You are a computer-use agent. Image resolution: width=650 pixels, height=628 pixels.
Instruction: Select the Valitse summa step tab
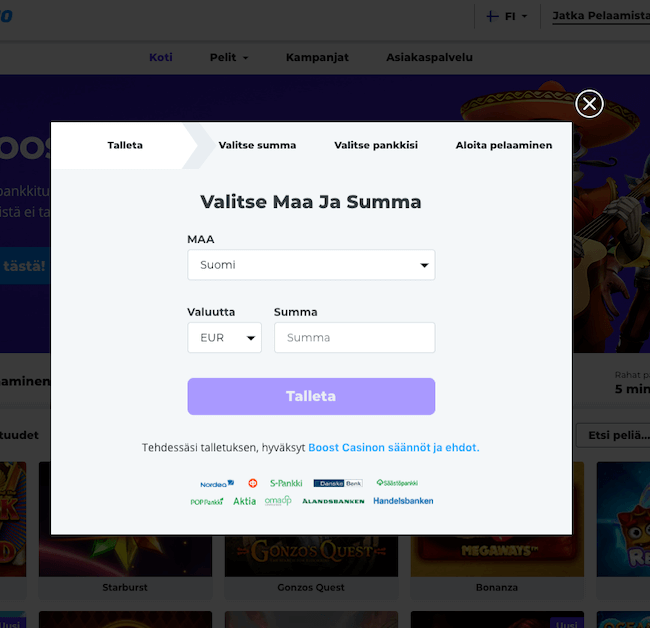tap(257, 145)
